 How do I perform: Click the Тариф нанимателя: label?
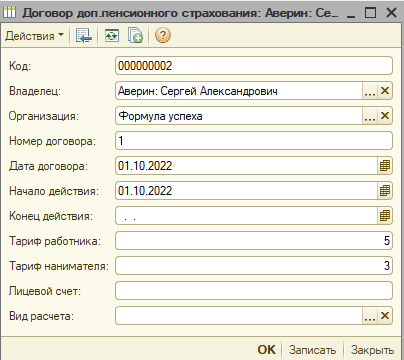[x=59, y=266]
